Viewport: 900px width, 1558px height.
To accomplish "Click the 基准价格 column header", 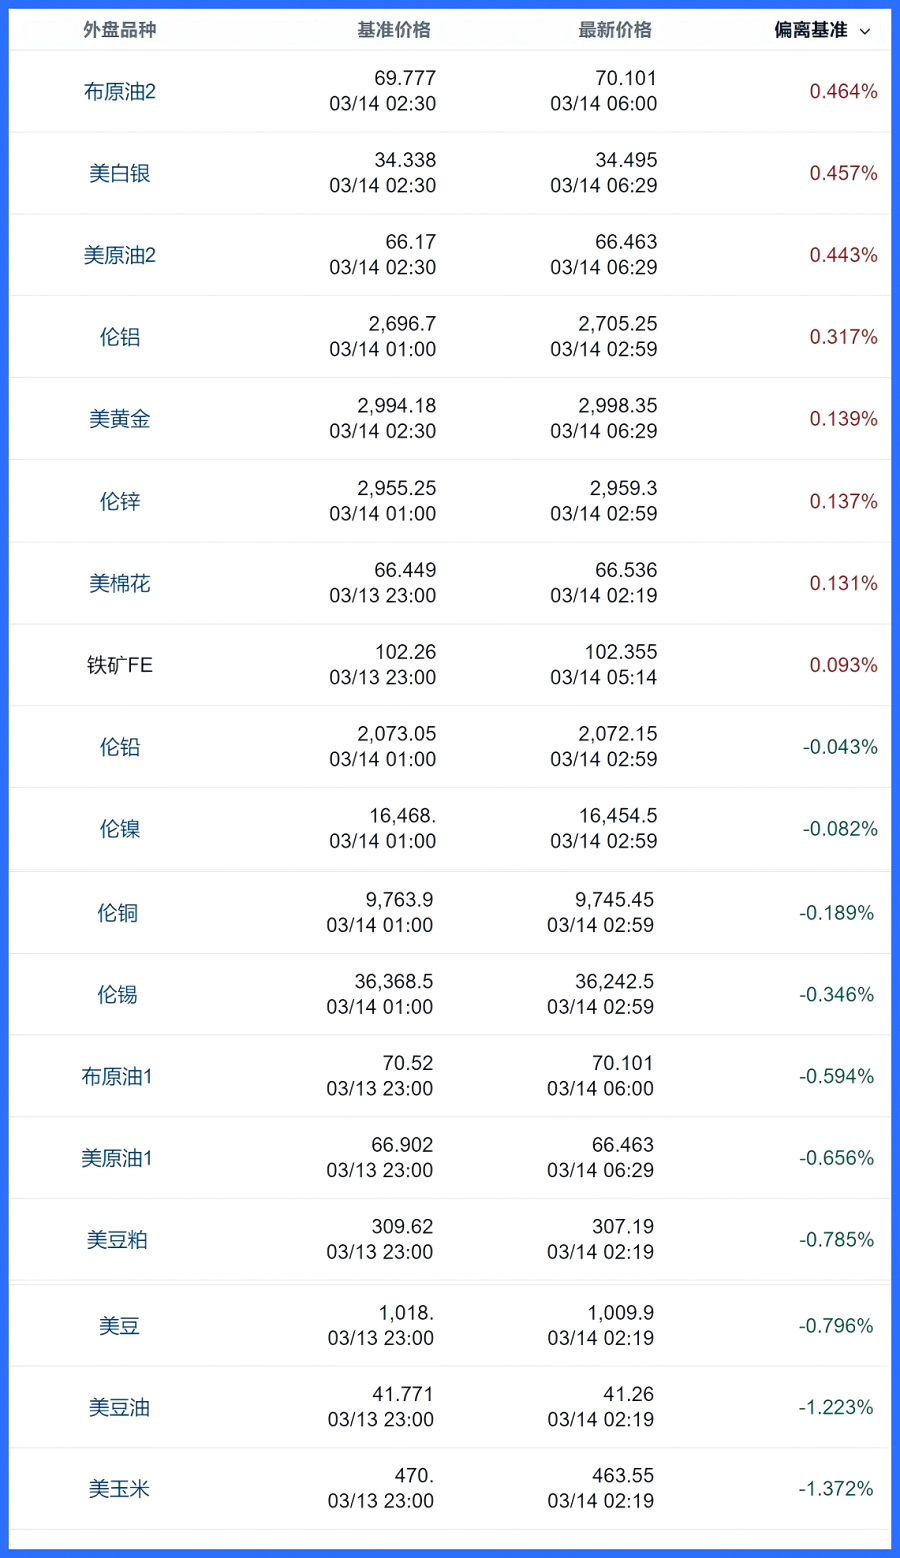I will coord(394,30).
